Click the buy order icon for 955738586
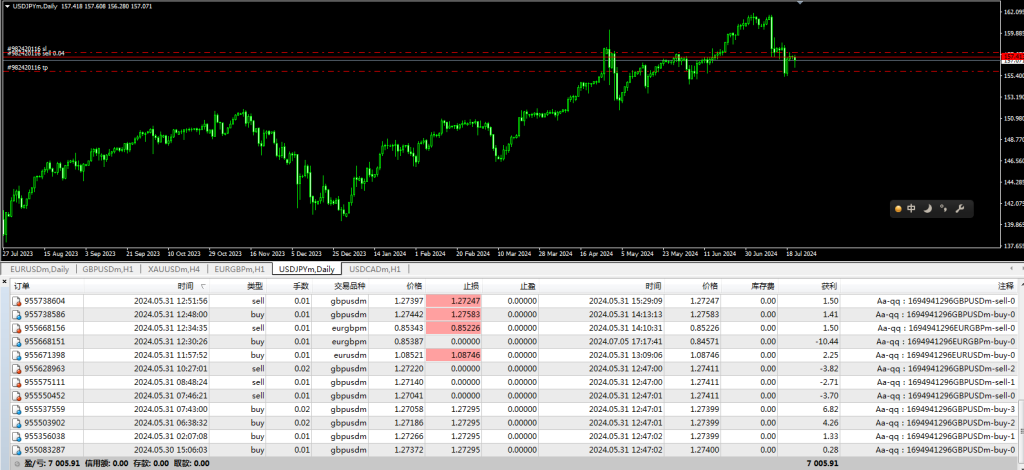The height and width of the screenshot is (470, 1024). click(x=16, y=314)
